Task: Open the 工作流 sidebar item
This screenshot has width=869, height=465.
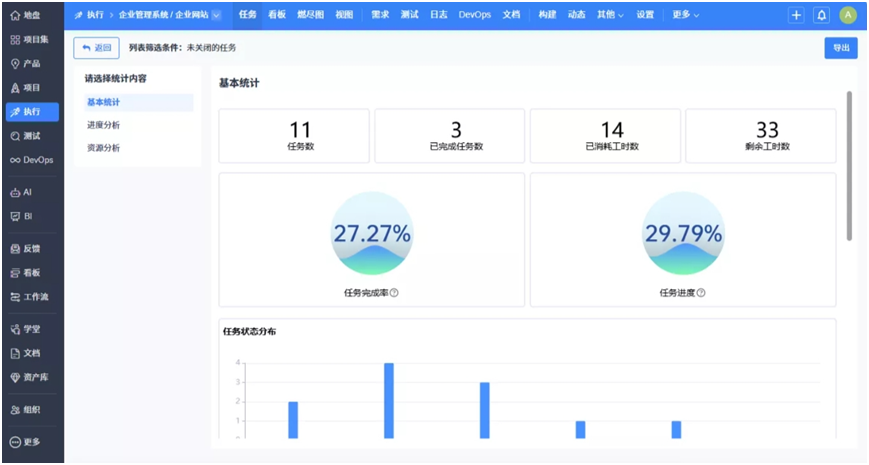Action: click(x=29, y=297)
